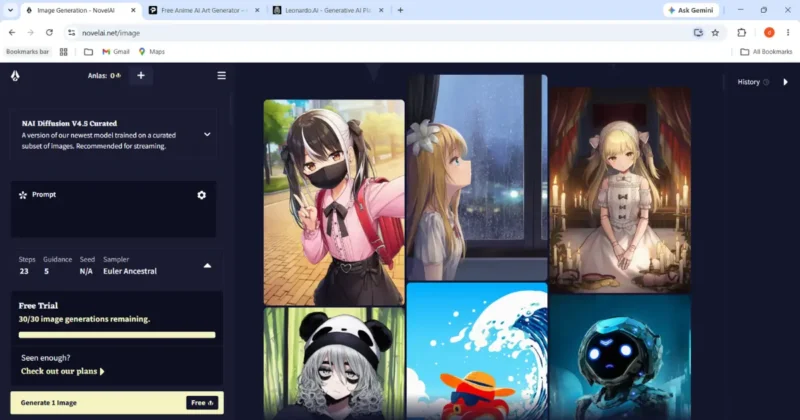Open the Extensions puzzle icon
This screenshot has height=420, width=800.
[x=741, y=33]
